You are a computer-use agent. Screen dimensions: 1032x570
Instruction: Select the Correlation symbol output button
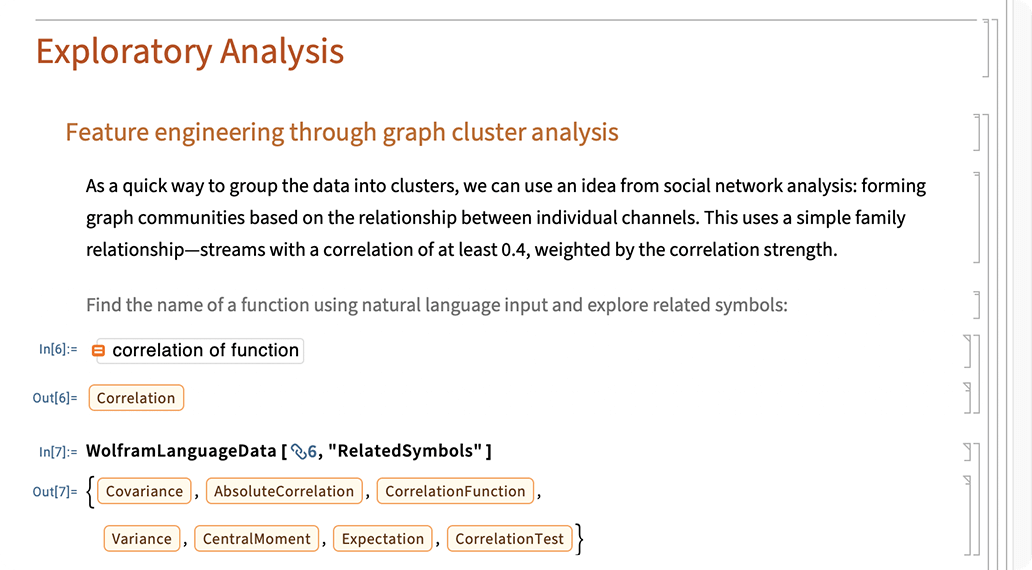tap(136, 398)
